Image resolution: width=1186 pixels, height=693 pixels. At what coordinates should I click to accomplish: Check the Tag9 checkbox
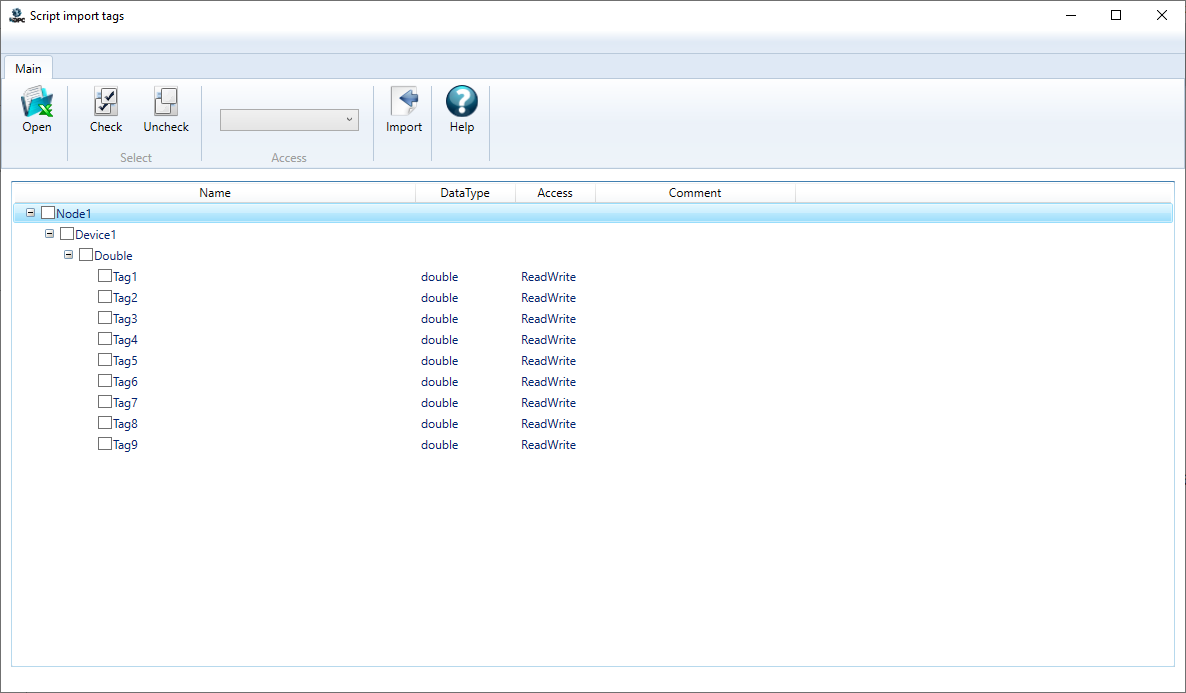104,443
